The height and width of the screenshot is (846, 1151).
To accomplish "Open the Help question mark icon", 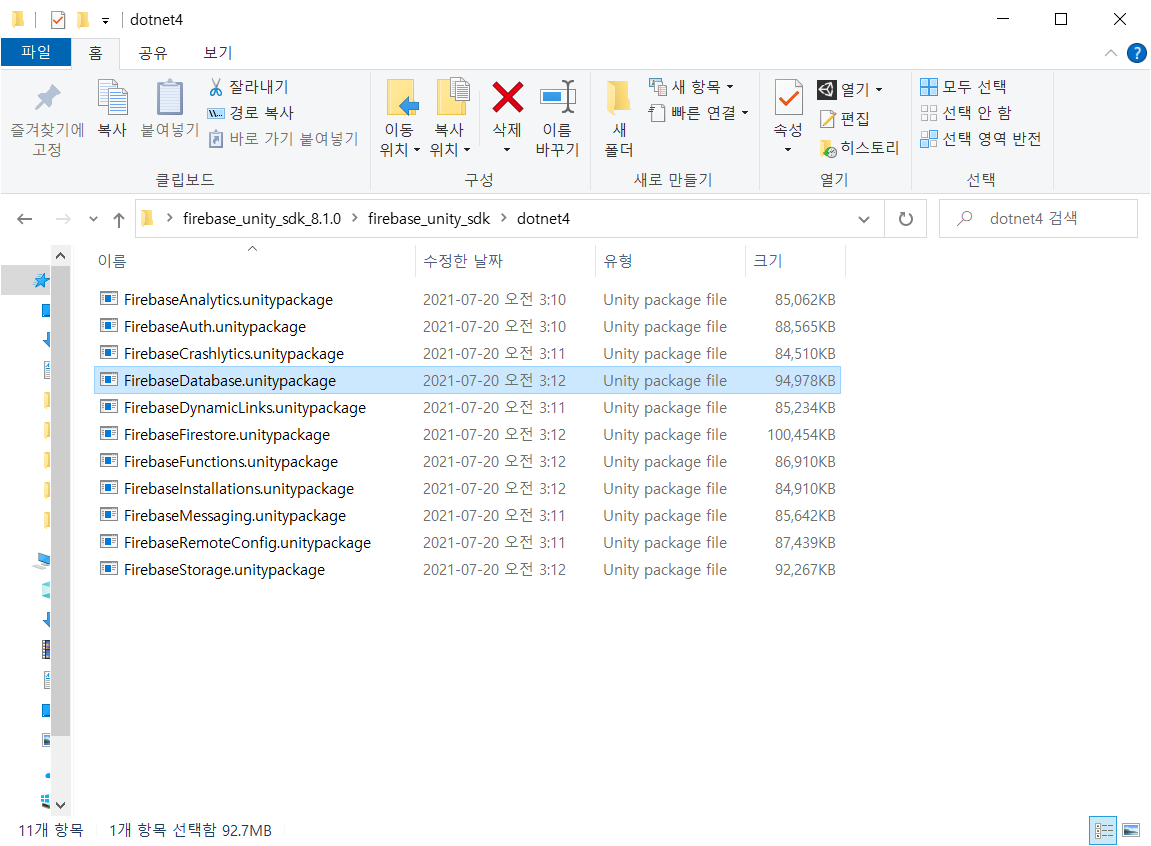I will (1136, 53).
